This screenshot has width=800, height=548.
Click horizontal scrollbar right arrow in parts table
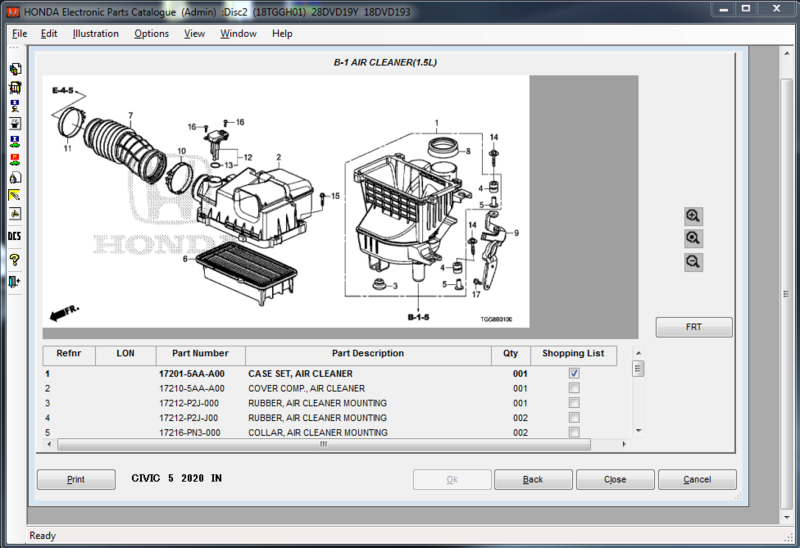coord(624,445)
